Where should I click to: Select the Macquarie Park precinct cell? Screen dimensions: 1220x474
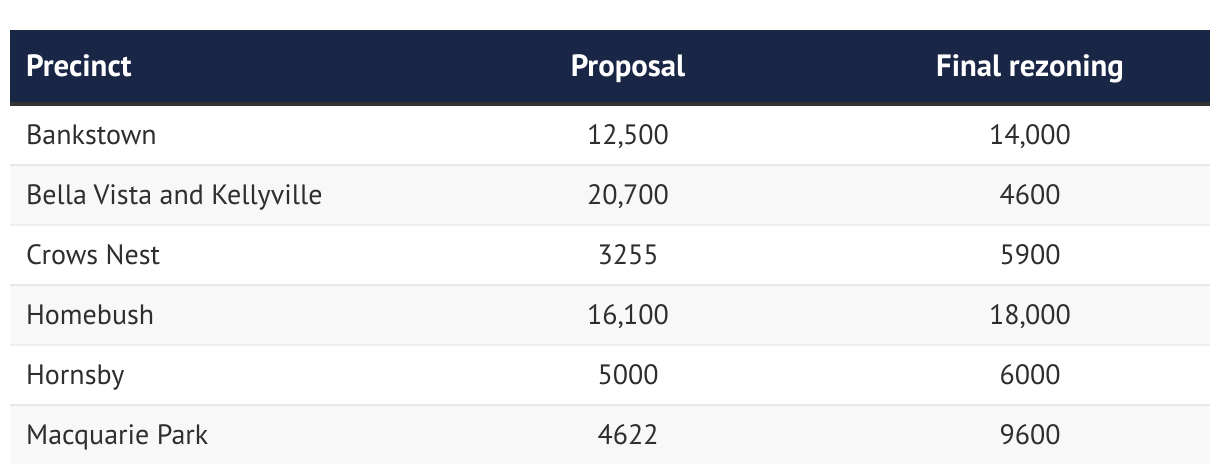(x=117, y=435)
